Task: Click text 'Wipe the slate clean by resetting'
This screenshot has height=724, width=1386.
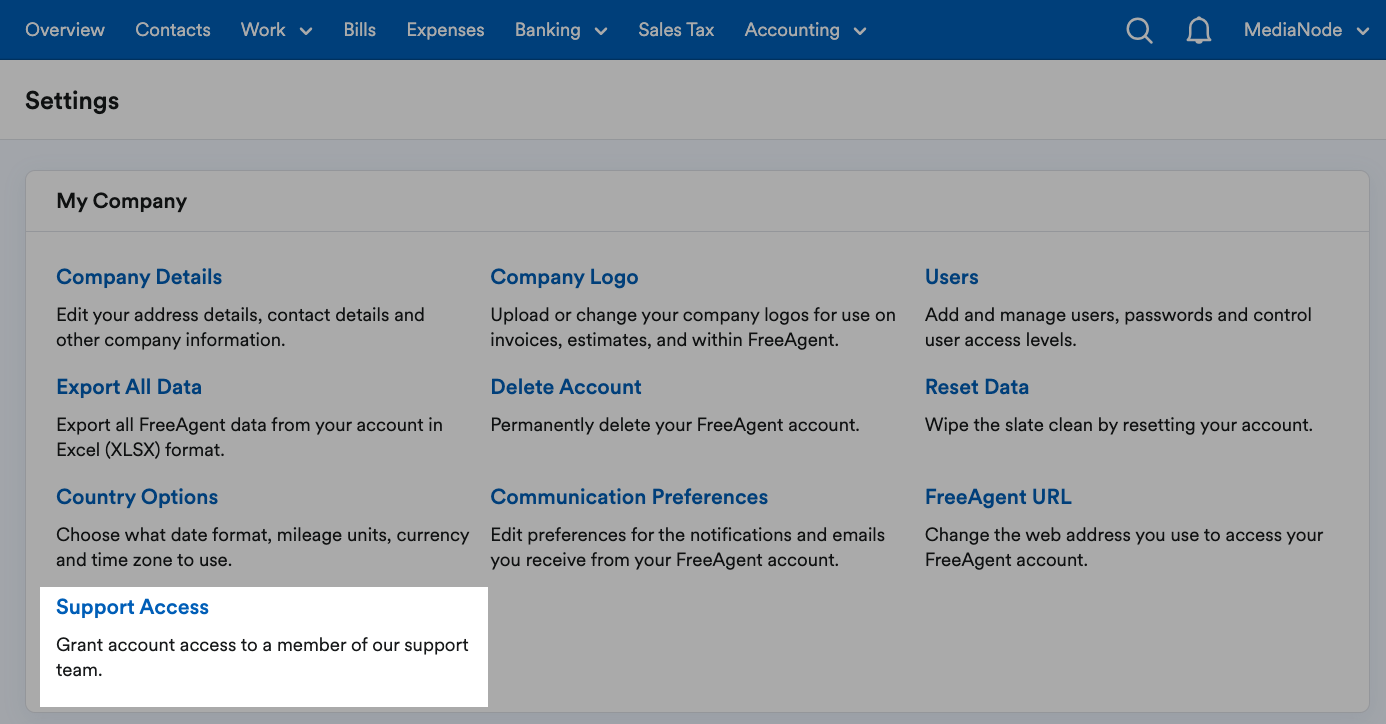Action: coord(1059,425)
